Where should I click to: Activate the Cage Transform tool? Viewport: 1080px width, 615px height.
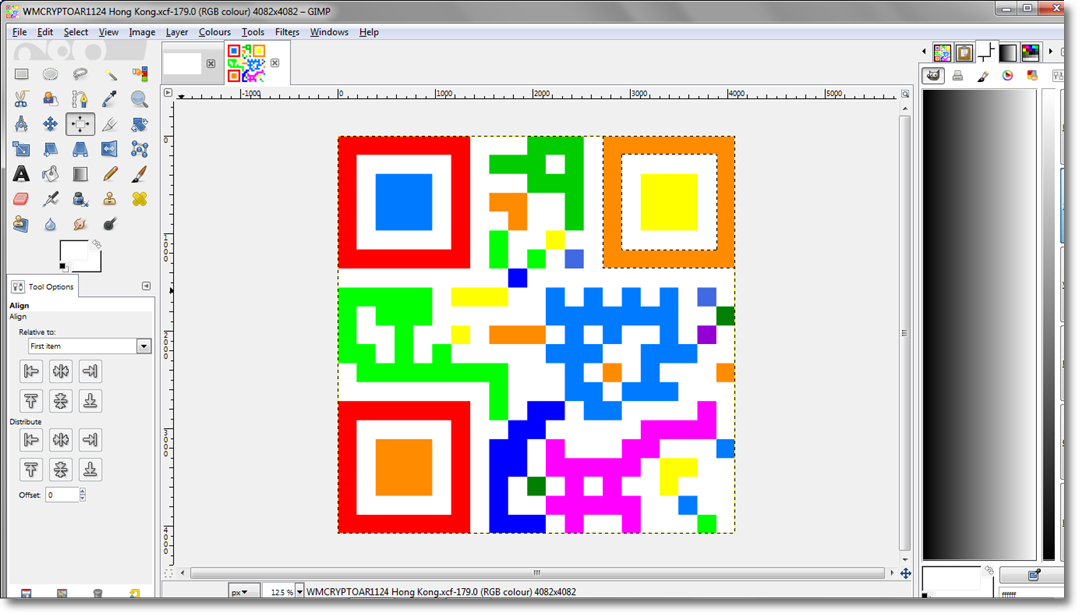(139, 149)
